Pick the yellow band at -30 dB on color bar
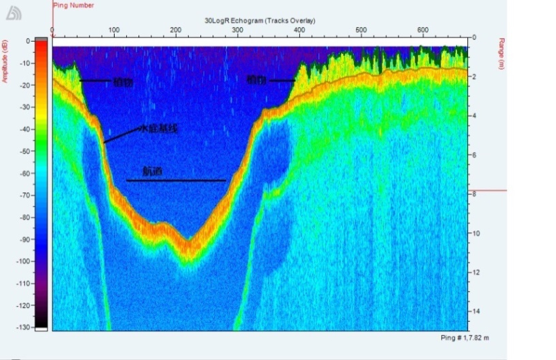Image resolution: width=556 pixels, height=360 pixels. point(41,107)
